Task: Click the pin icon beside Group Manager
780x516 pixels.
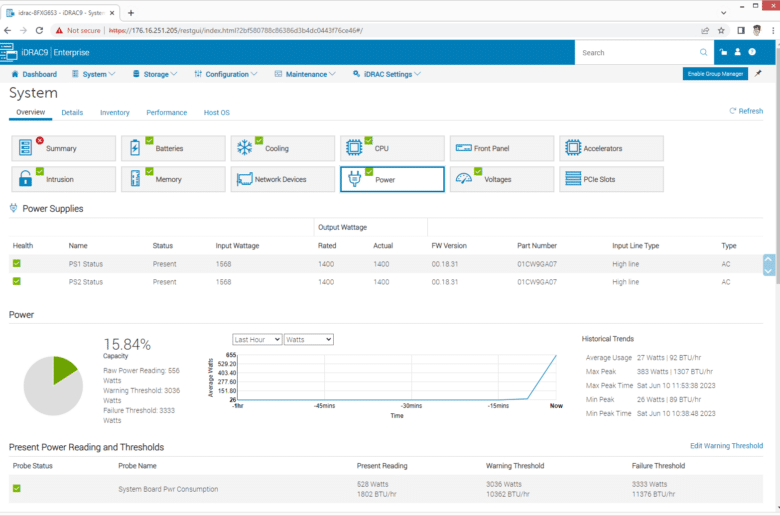Action: [x=758, y=74]
